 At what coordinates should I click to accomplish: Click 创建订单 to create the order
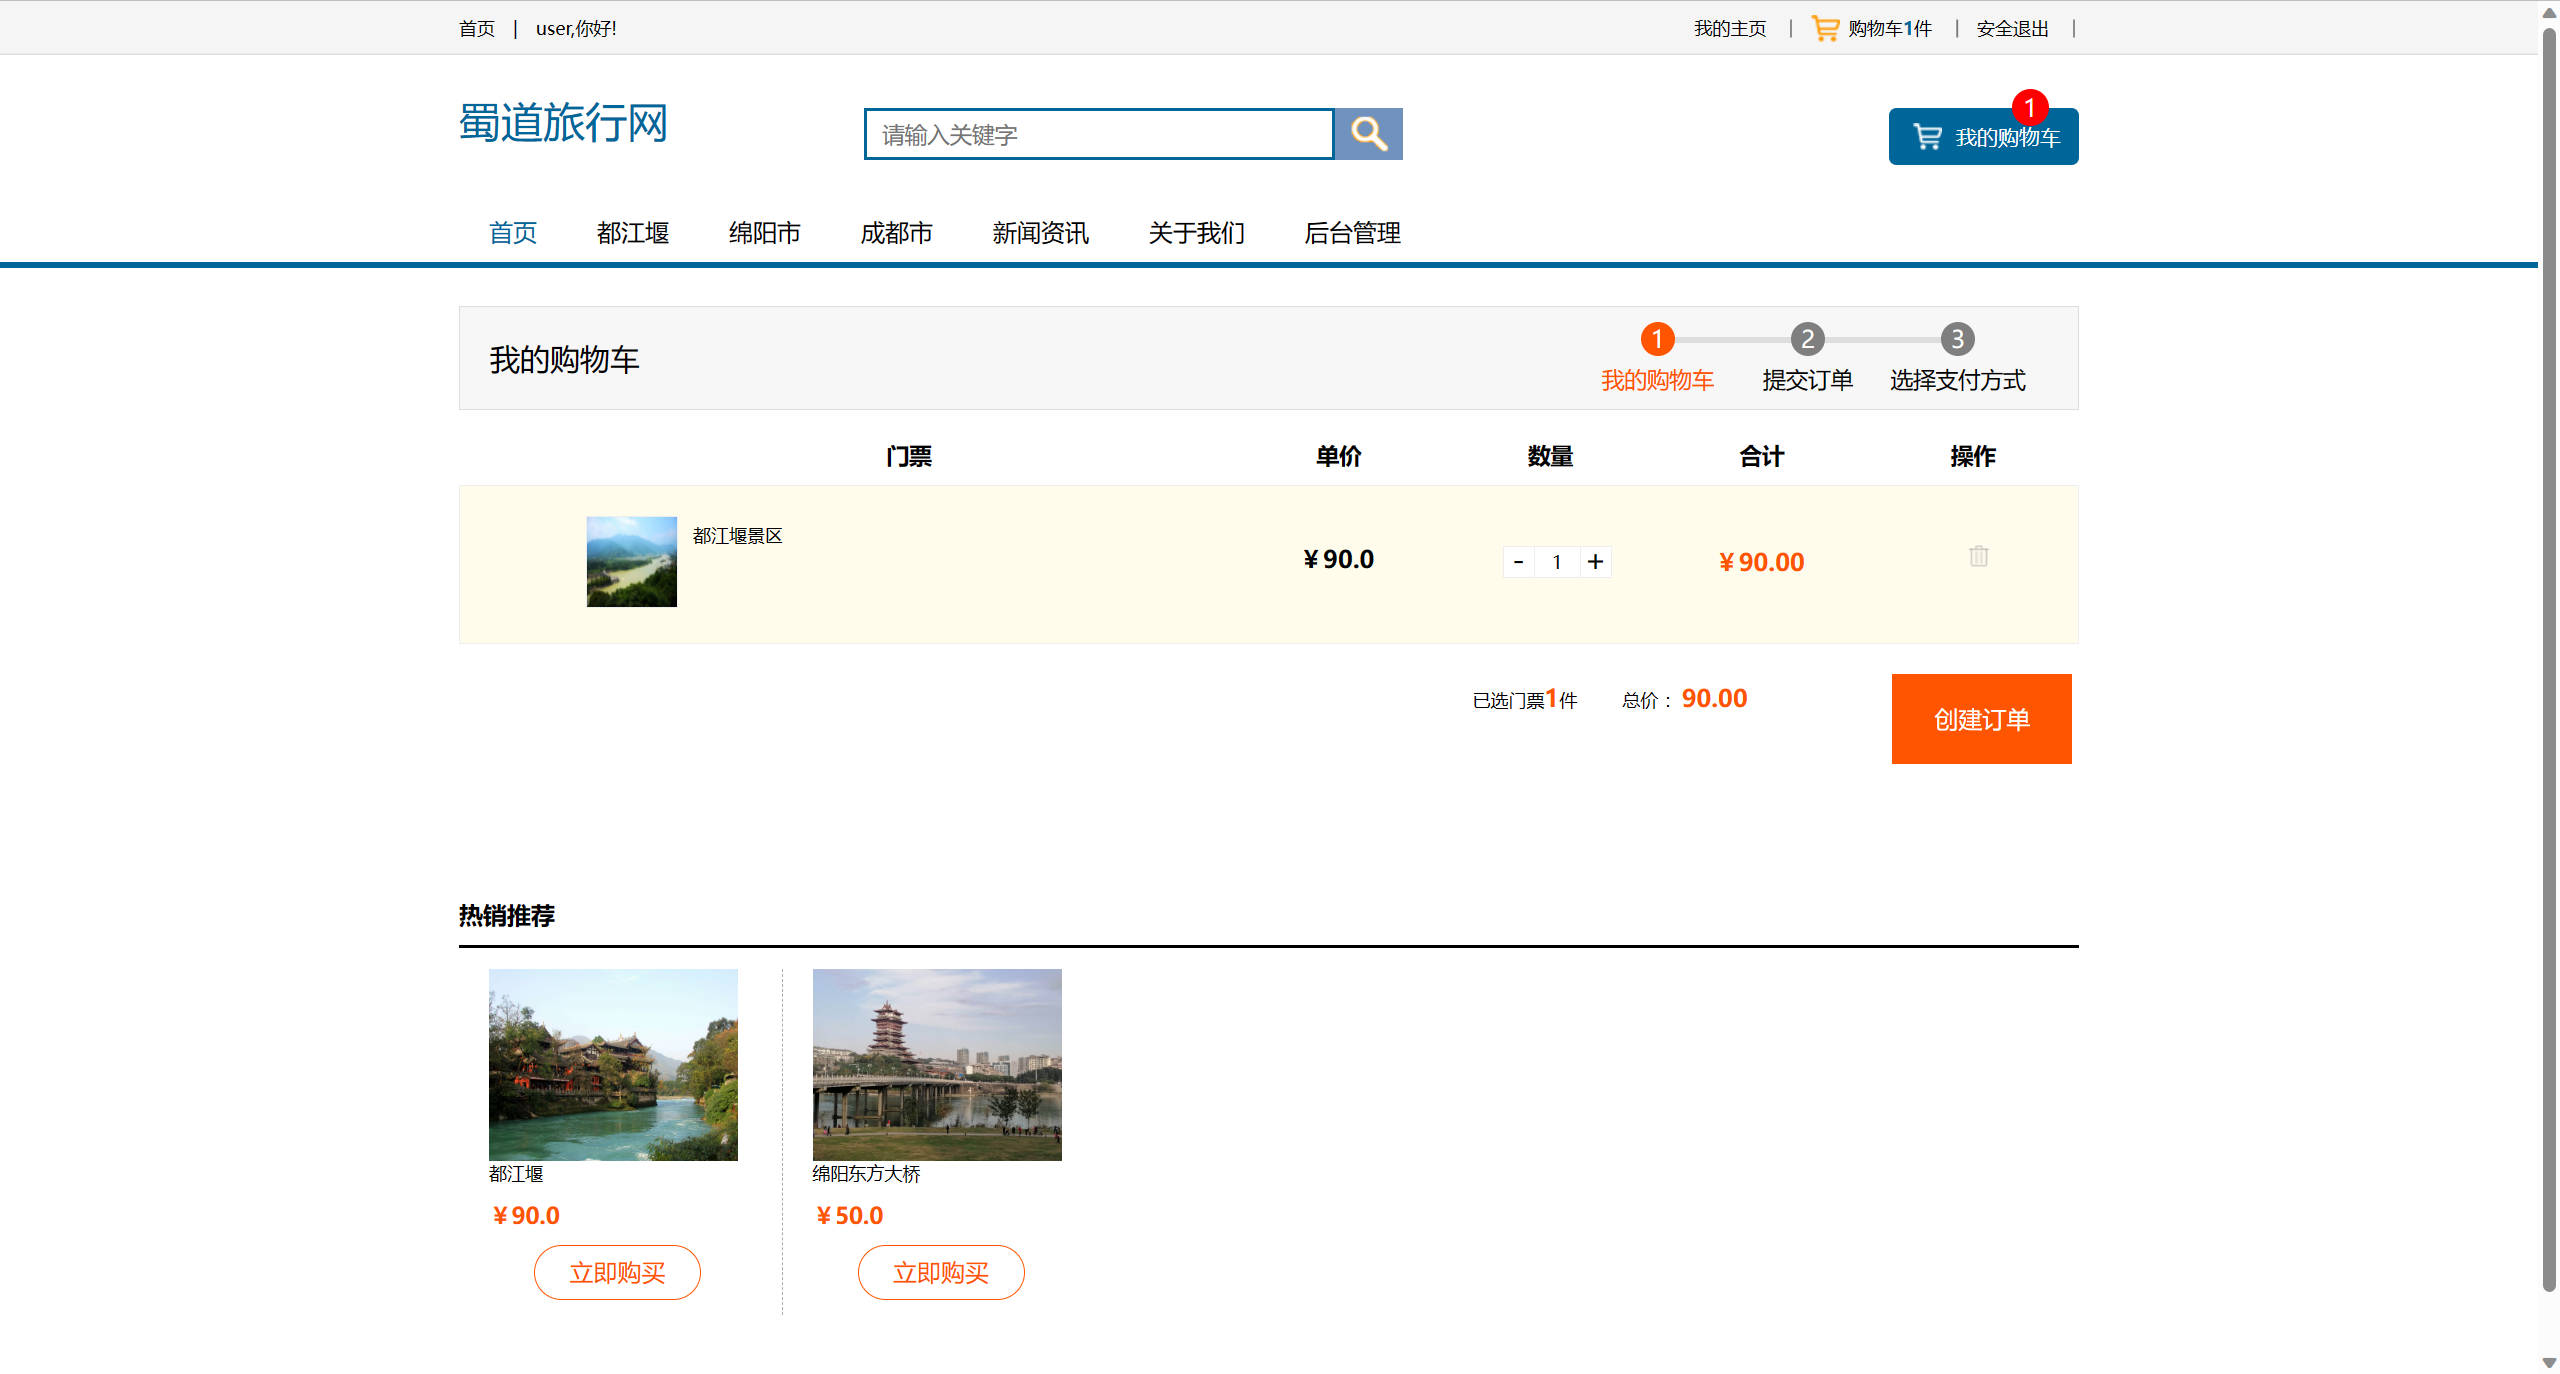1981,718
